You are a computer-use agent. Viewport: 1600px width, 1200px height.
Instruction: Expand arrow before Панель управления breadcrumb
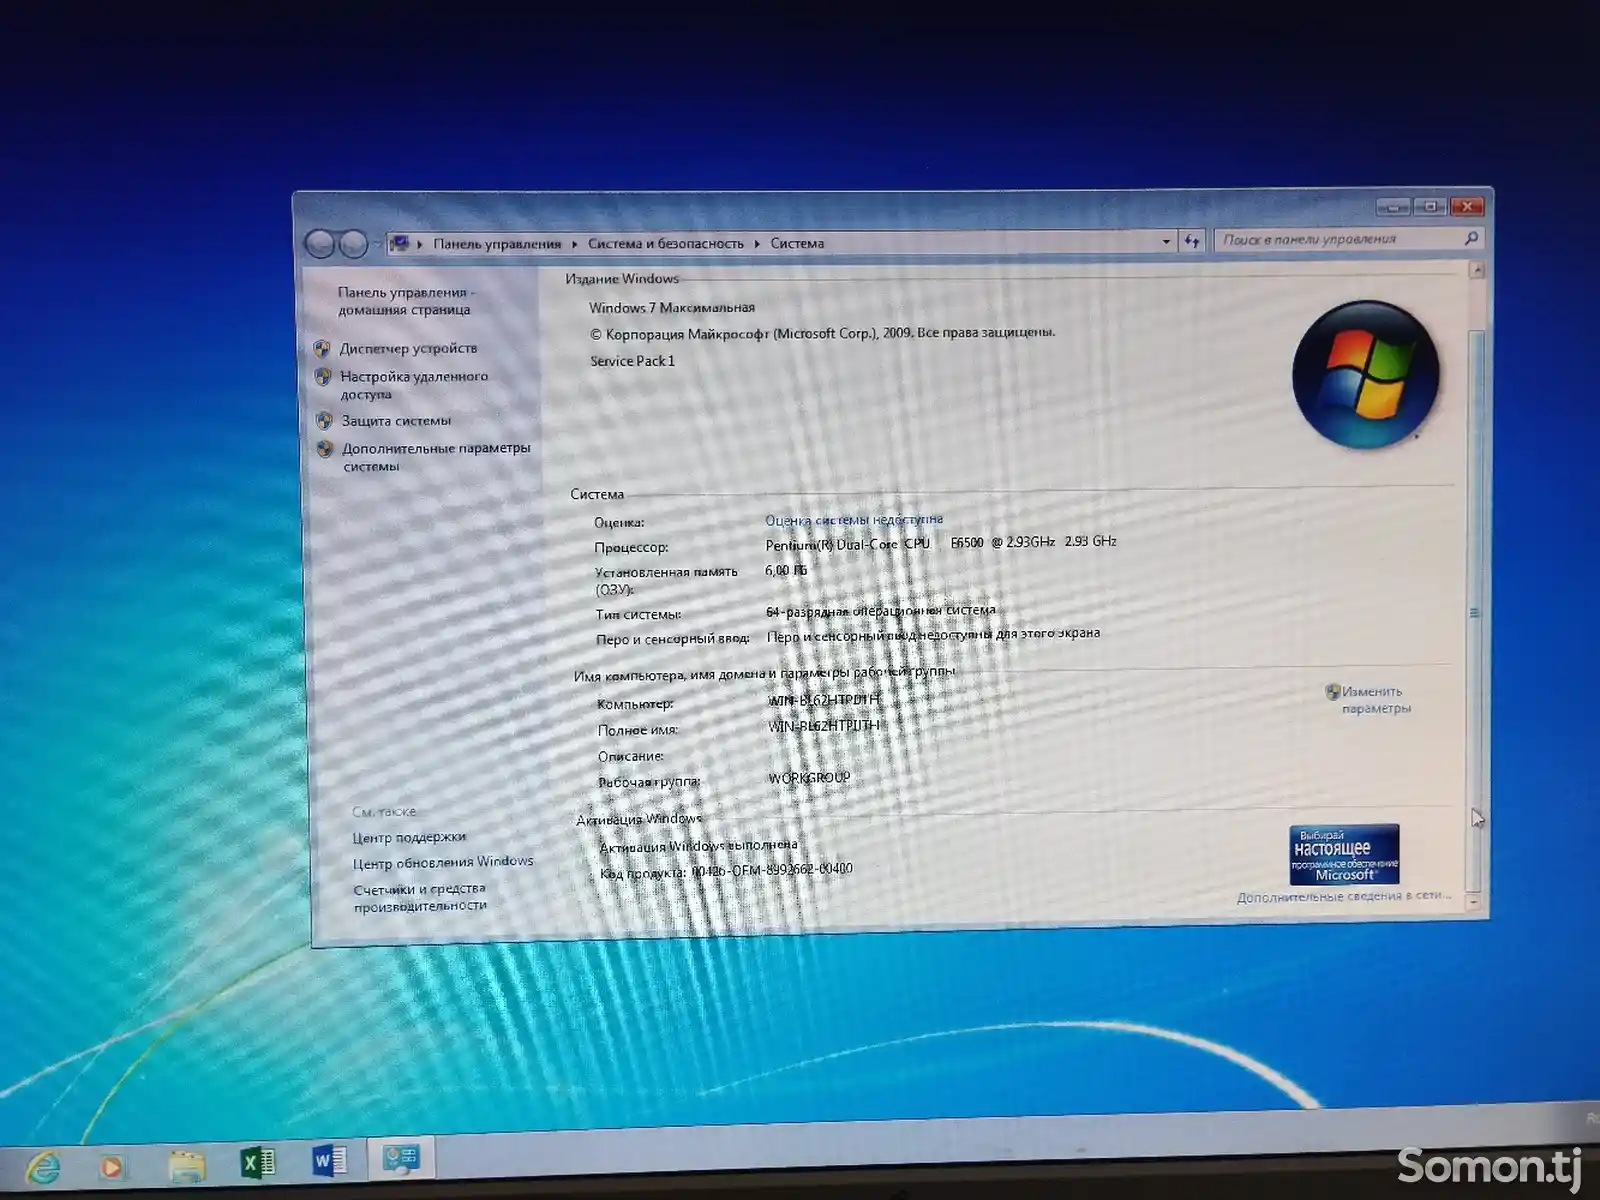click(x=420, y=244)
